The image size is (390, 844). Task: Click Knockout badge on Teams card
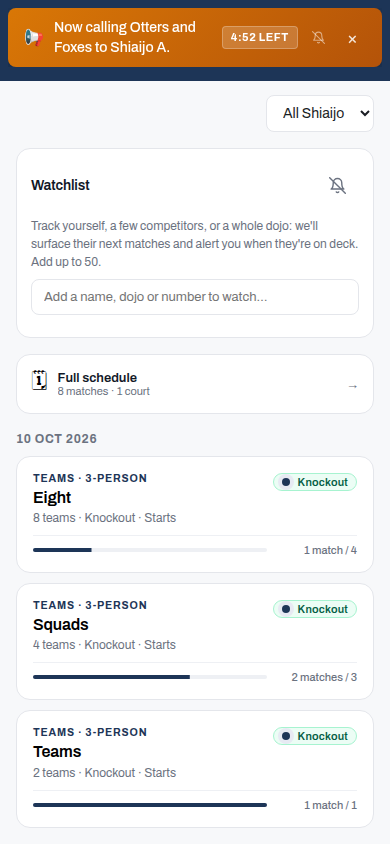click(x=315, y=736)
